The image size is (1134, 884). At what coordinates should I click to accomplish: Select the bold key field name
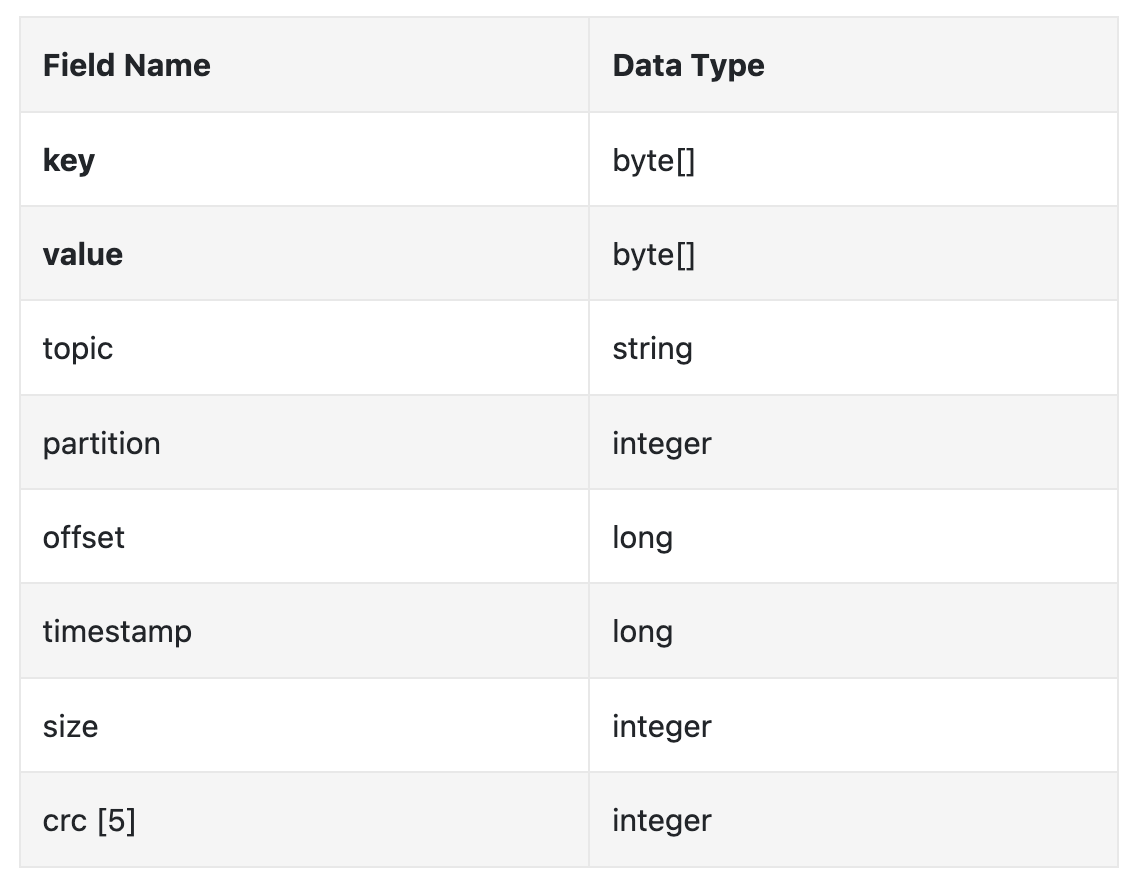[x=68, y=160]
